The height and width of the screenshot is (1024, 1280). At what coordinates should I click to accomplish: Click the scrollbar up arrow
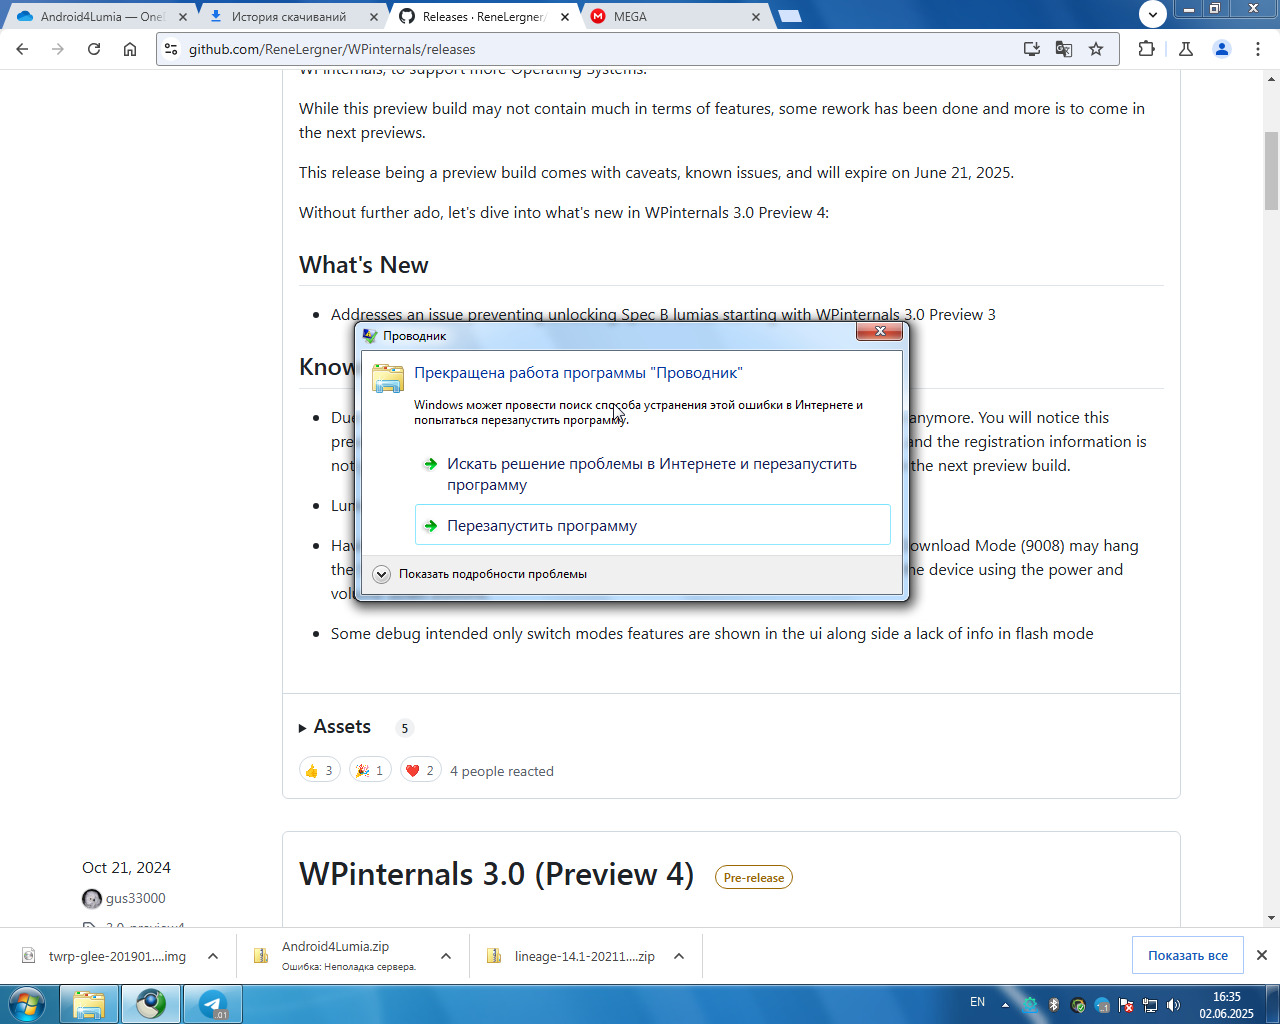coord(1271,78)
